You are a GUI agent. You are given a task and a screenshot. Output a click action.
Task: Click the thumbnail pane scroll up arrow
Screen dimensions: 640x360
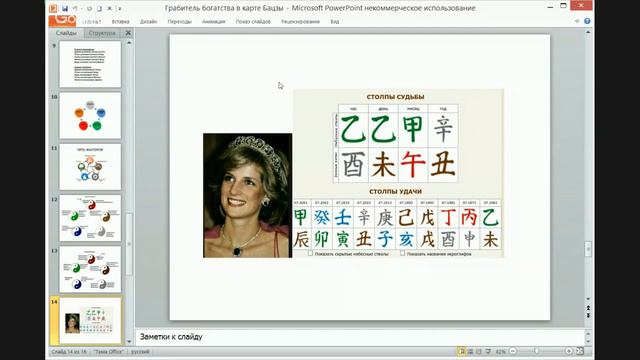tap(129, 43)
